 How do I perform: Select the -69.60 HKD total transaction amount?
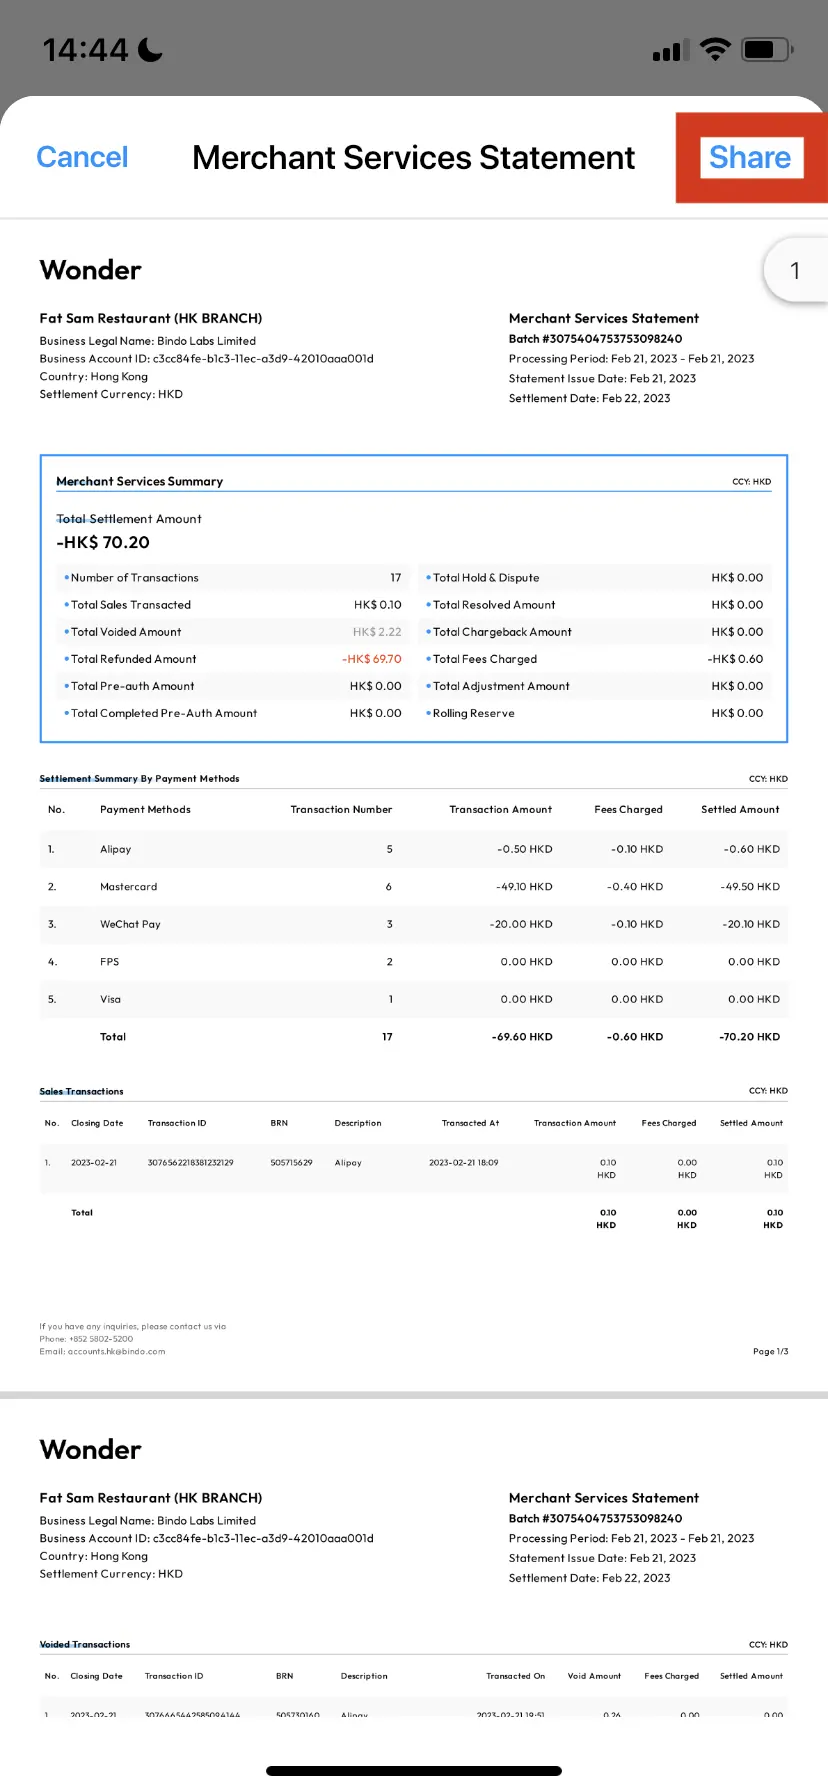pyautogui.click(x=522, y=1037)
